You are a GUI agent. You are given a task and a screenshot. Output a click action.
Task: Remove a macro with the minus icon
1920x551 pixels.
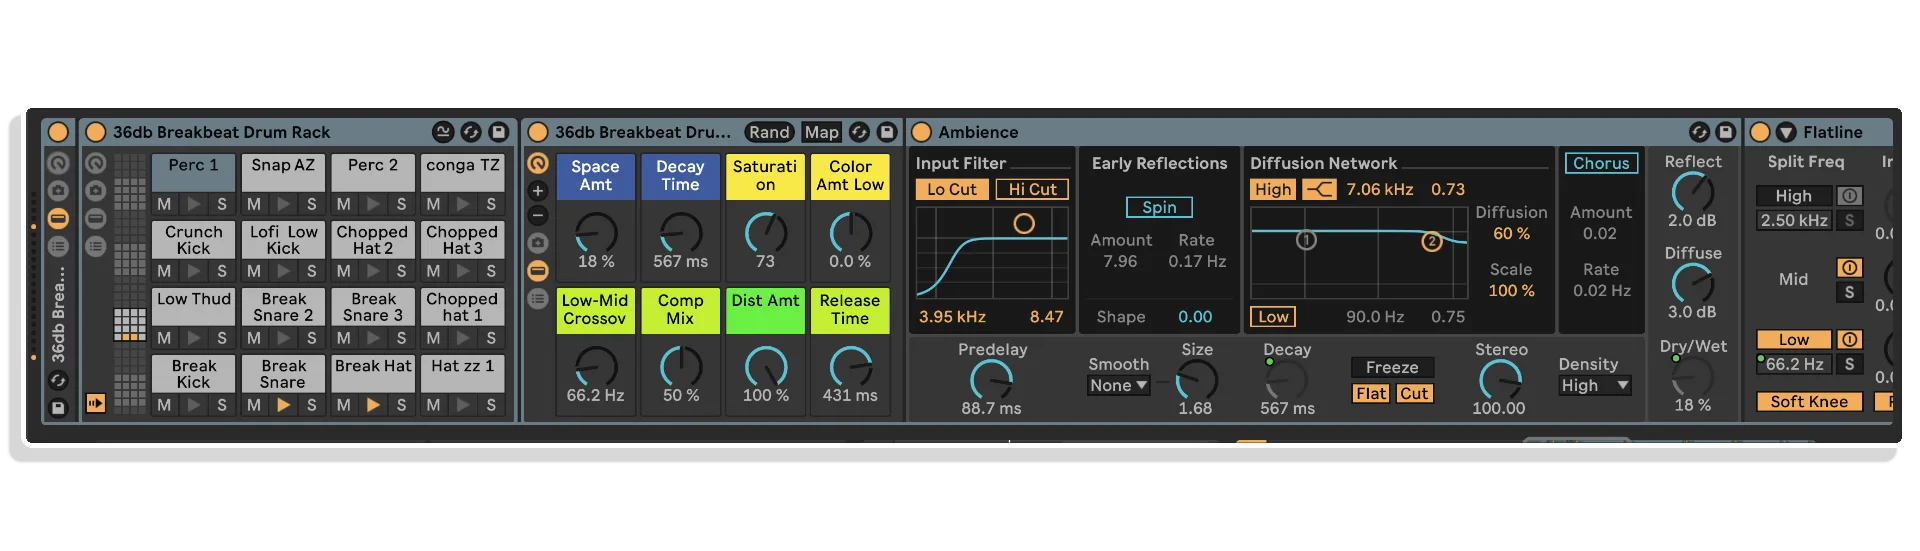[538, 216]
